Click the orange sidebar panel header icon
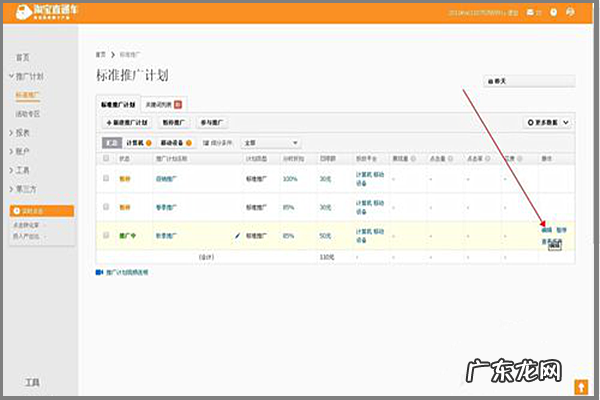Viewport: 600px width, 400px height. click(x=16, y=211)
